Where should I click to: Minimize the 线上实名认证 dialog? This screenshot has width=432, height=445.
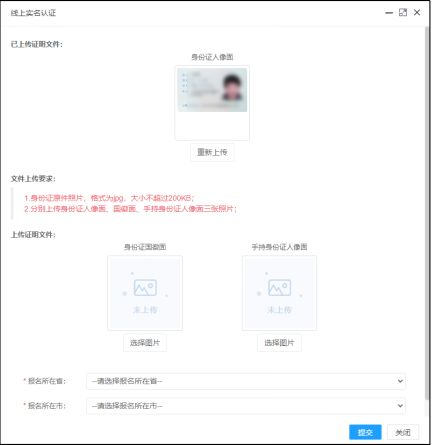tap(389, 13)
